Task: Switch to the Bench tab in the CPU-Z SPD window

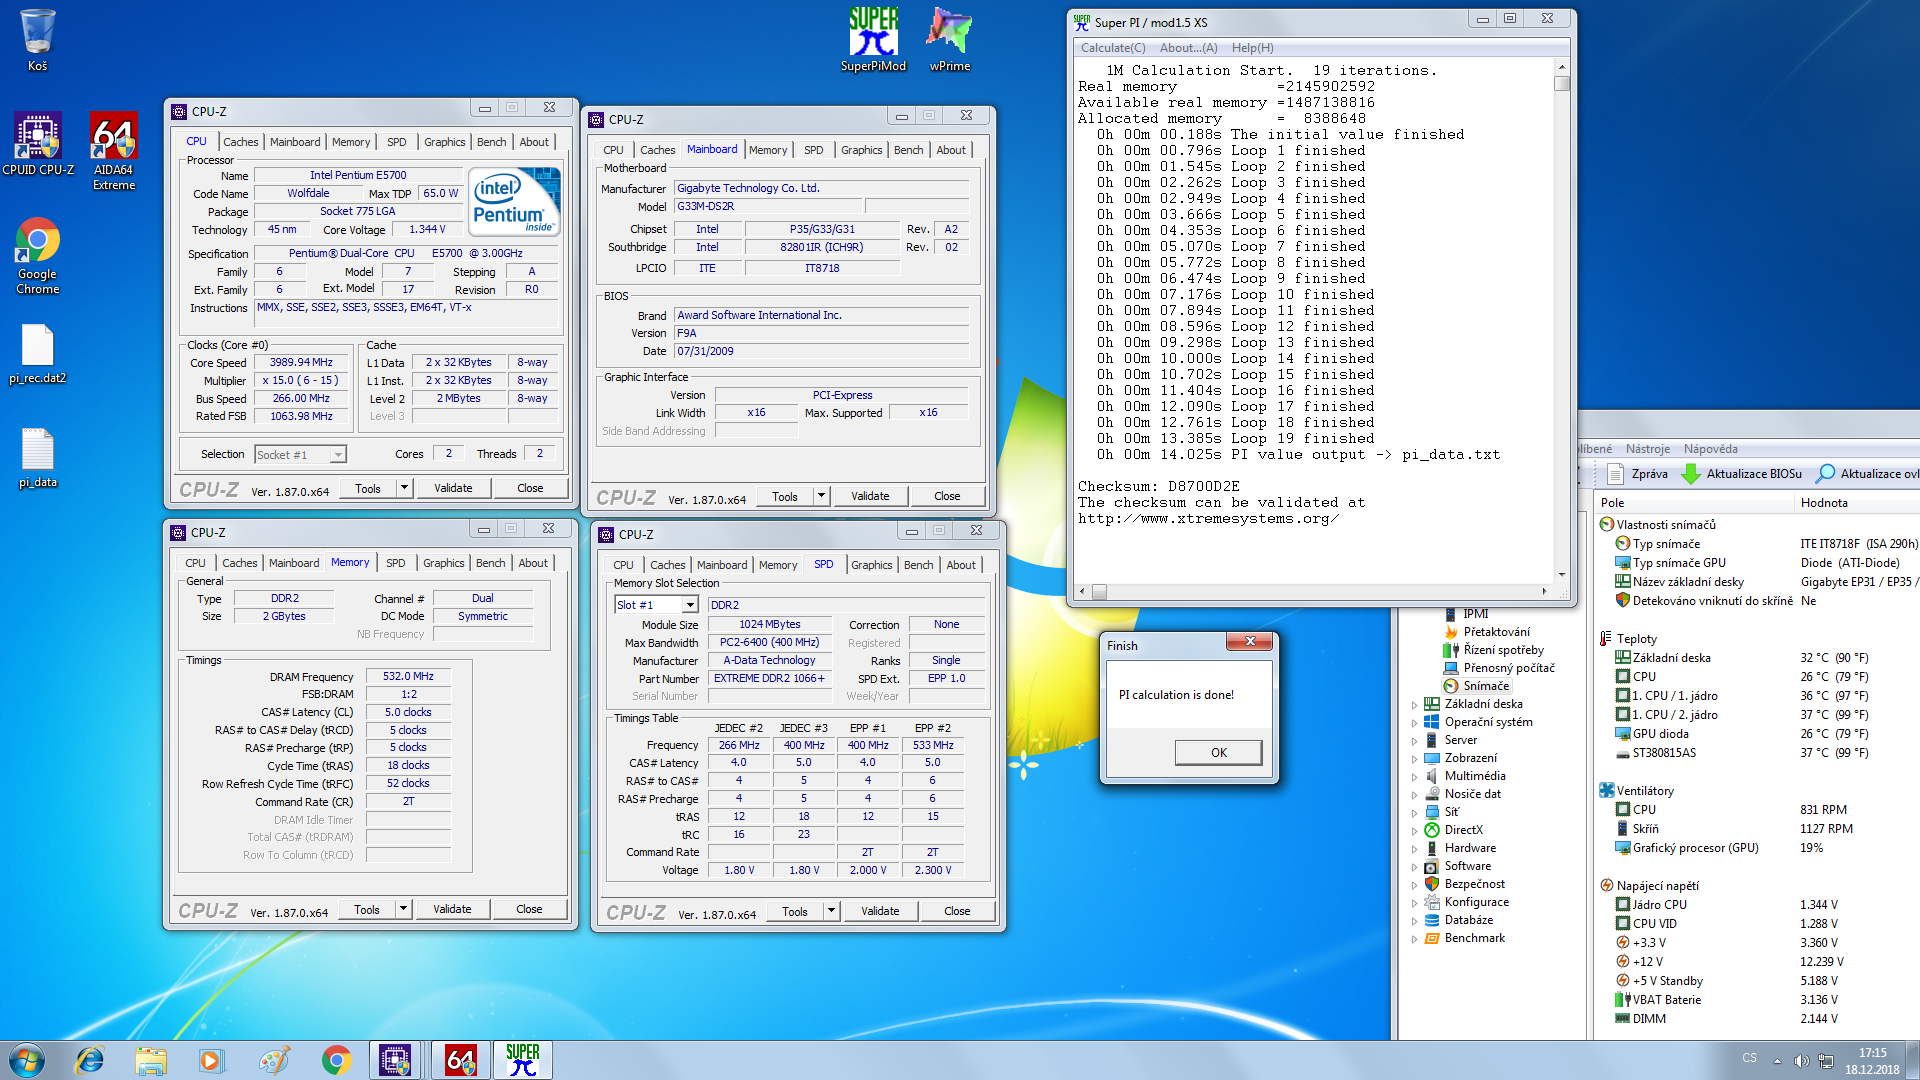Action: point(918,565)
